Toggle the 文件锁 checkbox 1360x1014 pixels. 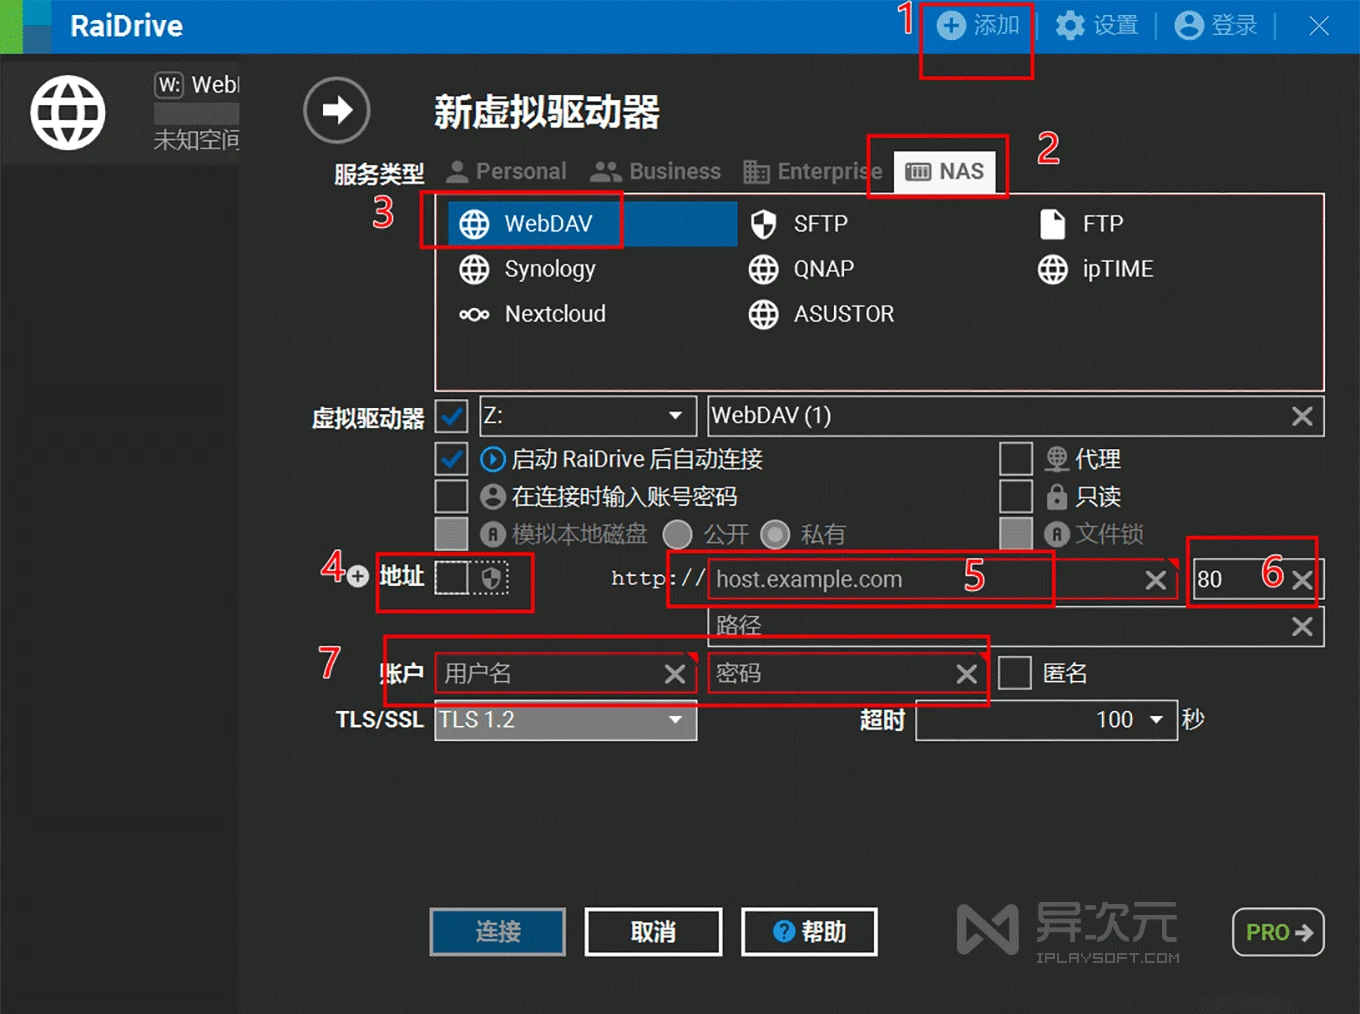pyautogui.click(x=1016, y=534)
